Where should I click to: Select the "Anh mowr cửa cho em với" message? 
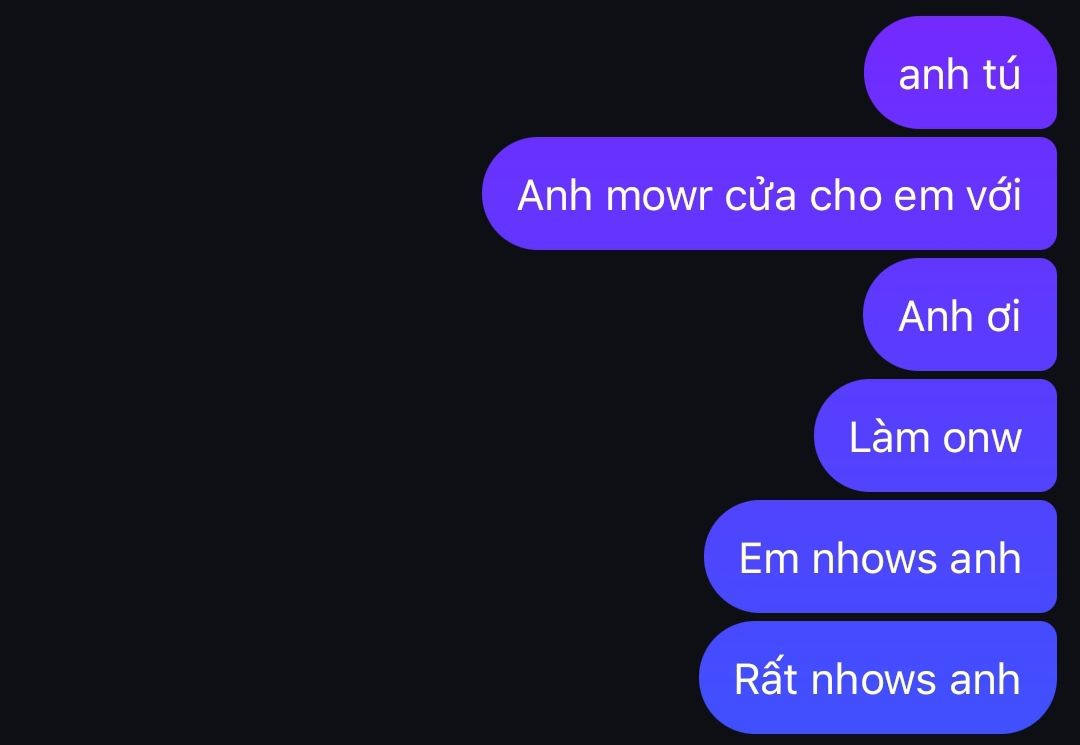769,193
